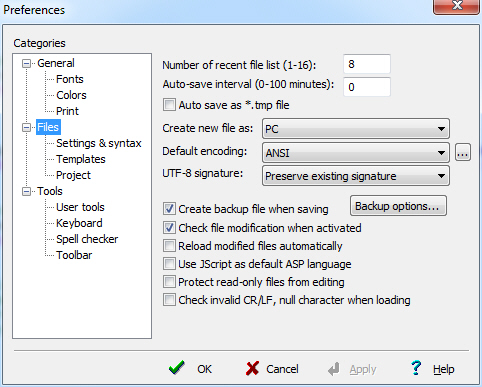Open the User tools category
The image size is (482, 387).
(x=80, y=207)
